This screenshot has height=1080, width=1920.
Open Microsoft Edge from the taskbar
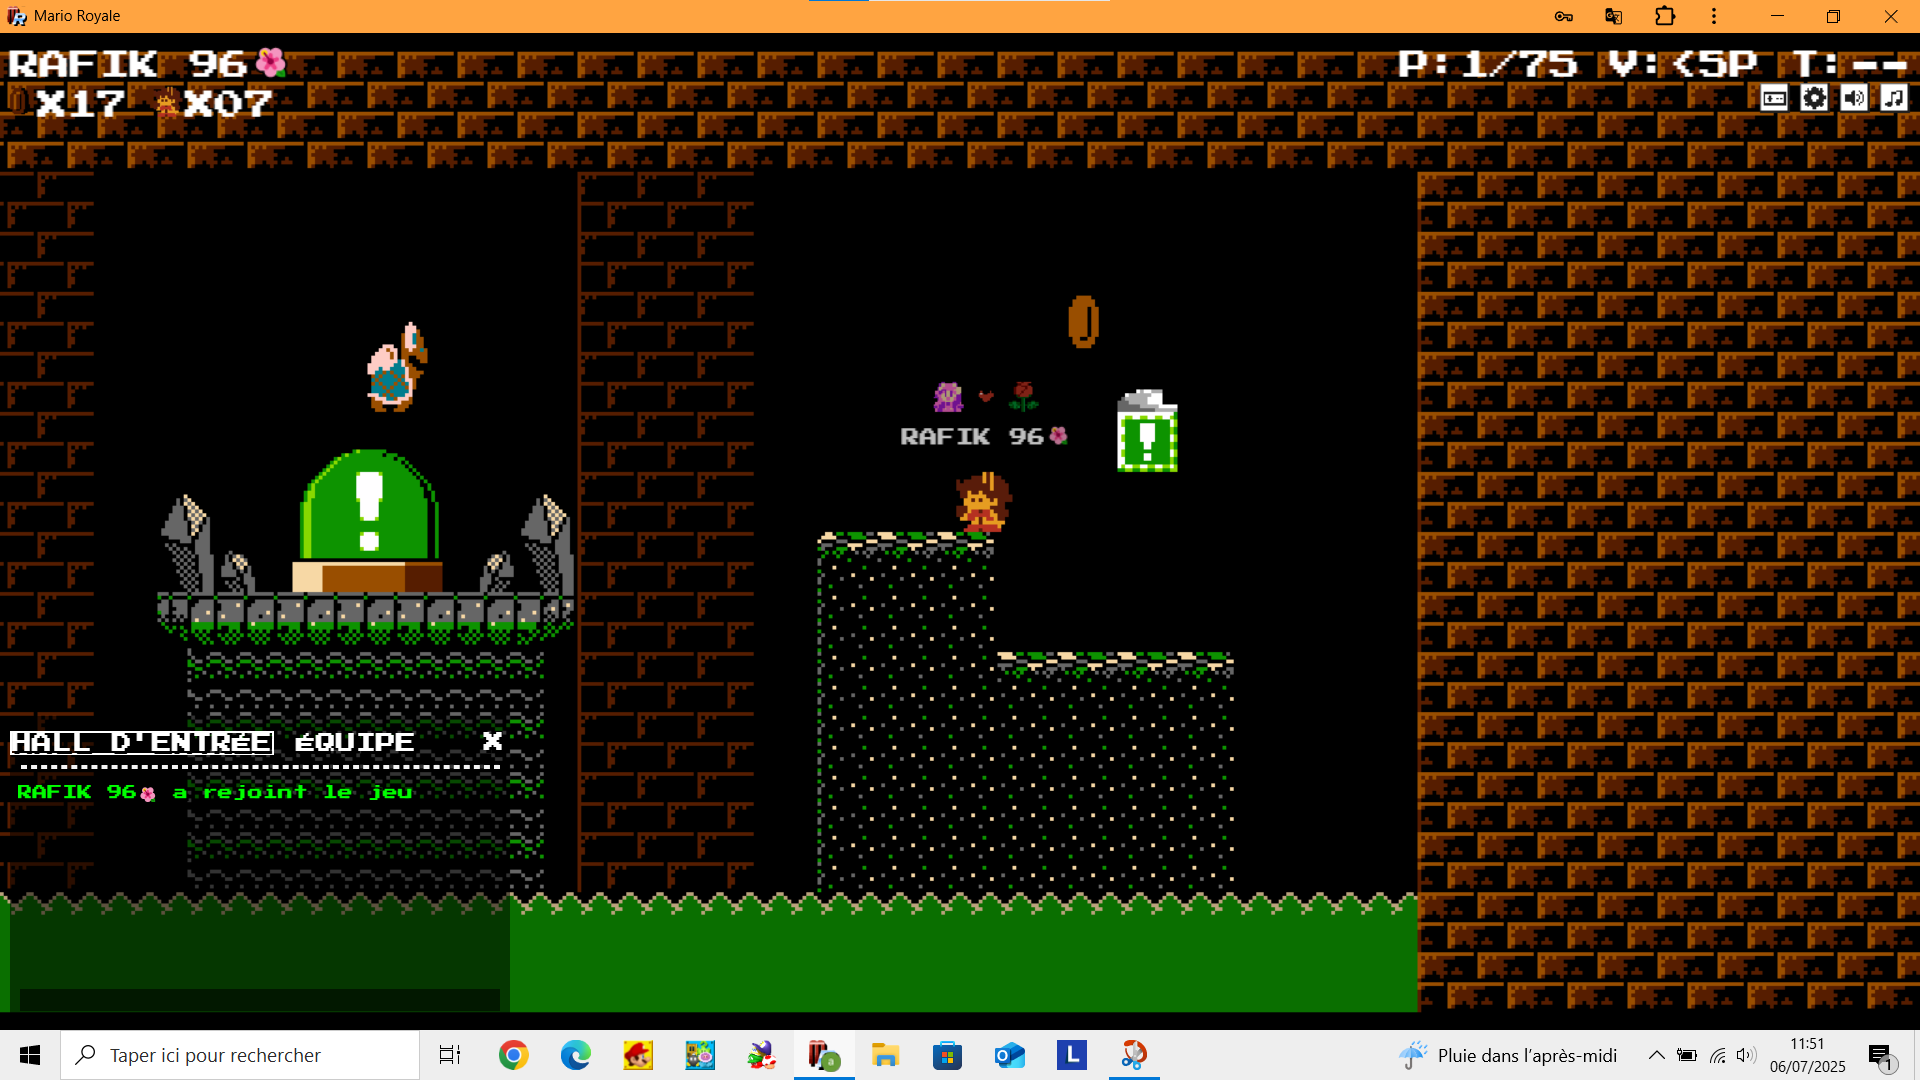[x=575, y=1055]
